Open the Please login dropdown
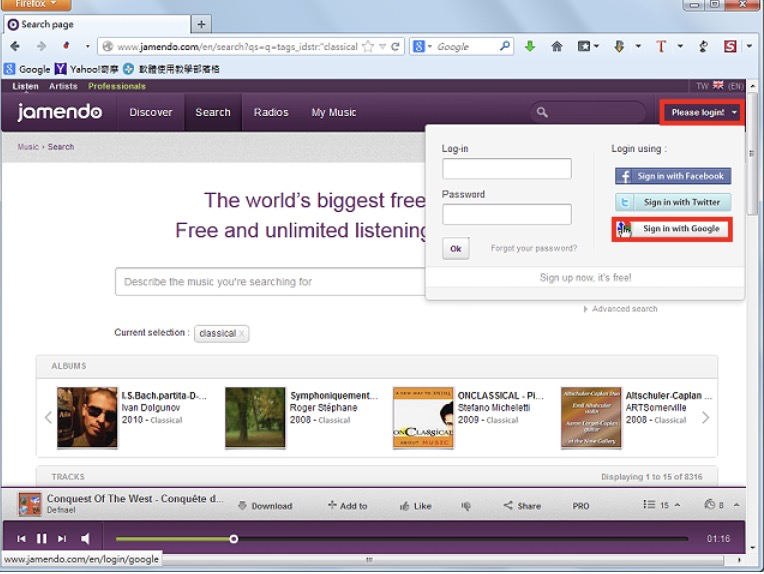764x574 pixels. (702, 113)
